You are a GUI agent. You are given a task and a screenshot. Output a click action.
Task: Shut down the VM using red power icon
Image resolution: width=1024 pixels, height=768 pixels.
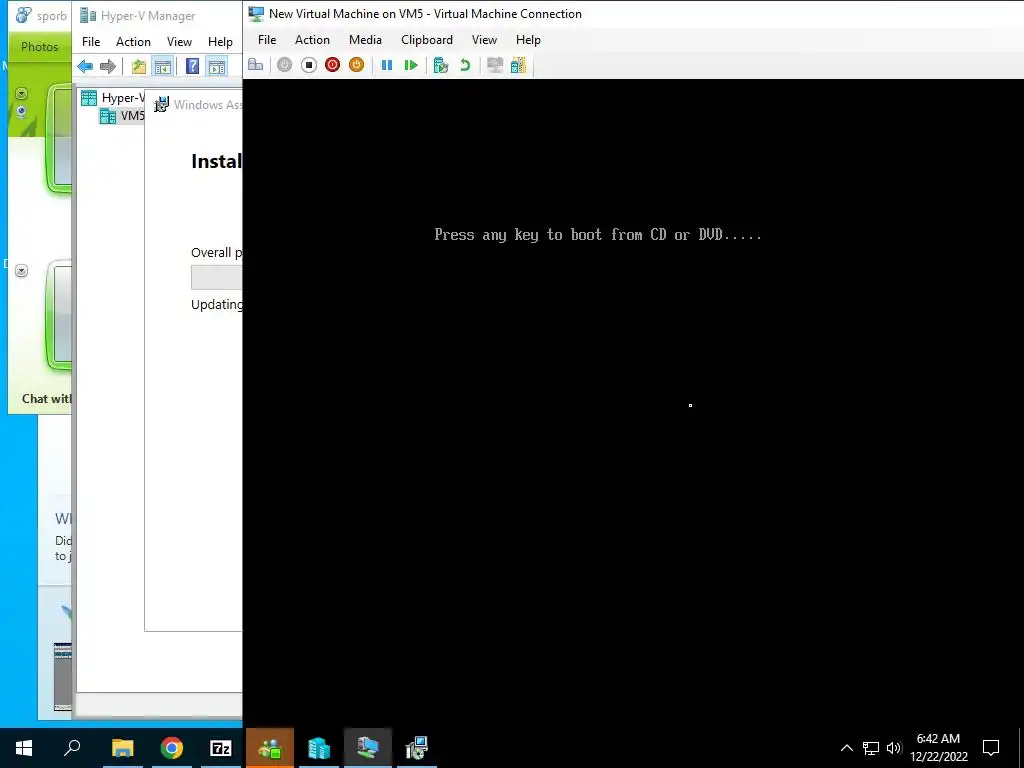332,65
